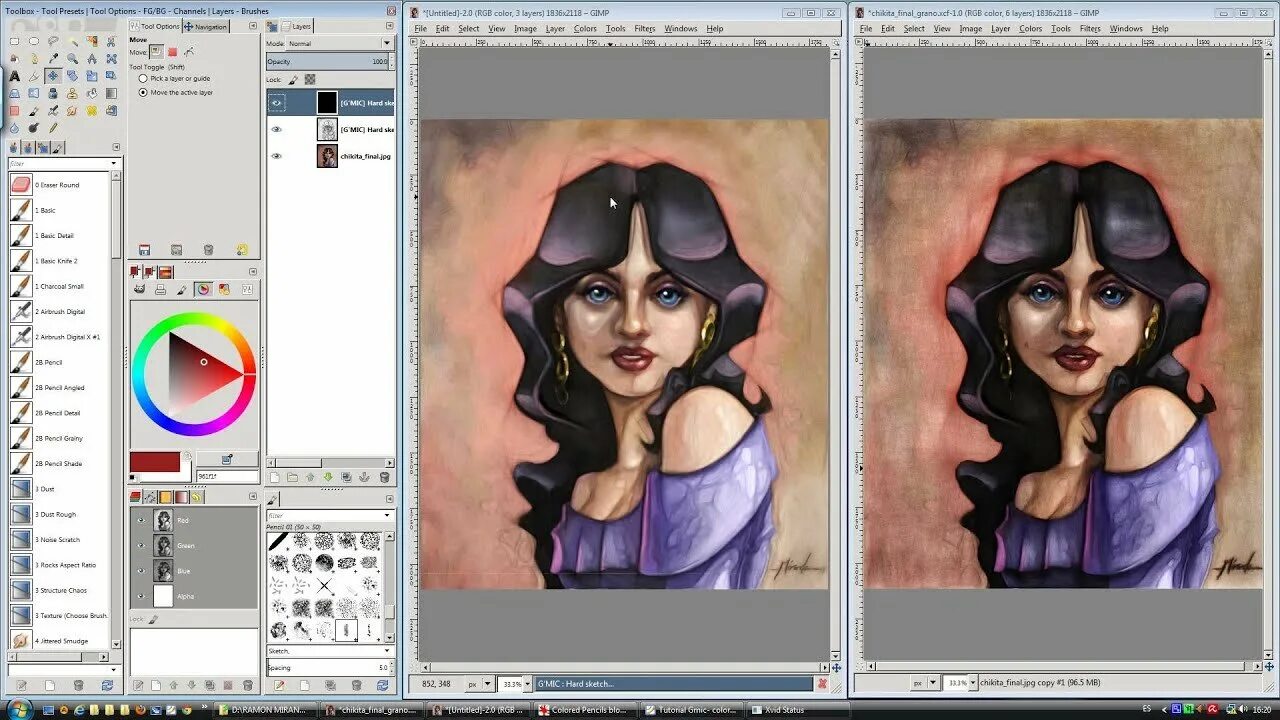Select the Pencil tool in toolbox

pos(53,128)
